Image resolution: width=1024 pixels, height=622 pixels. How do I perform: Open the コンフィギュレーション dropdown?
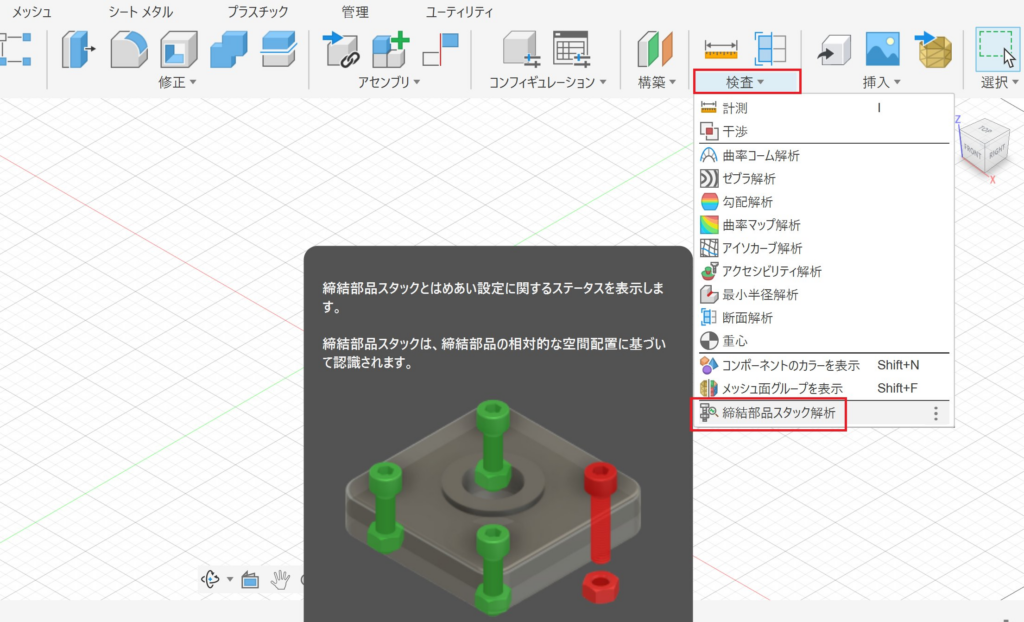click(548, 82)
